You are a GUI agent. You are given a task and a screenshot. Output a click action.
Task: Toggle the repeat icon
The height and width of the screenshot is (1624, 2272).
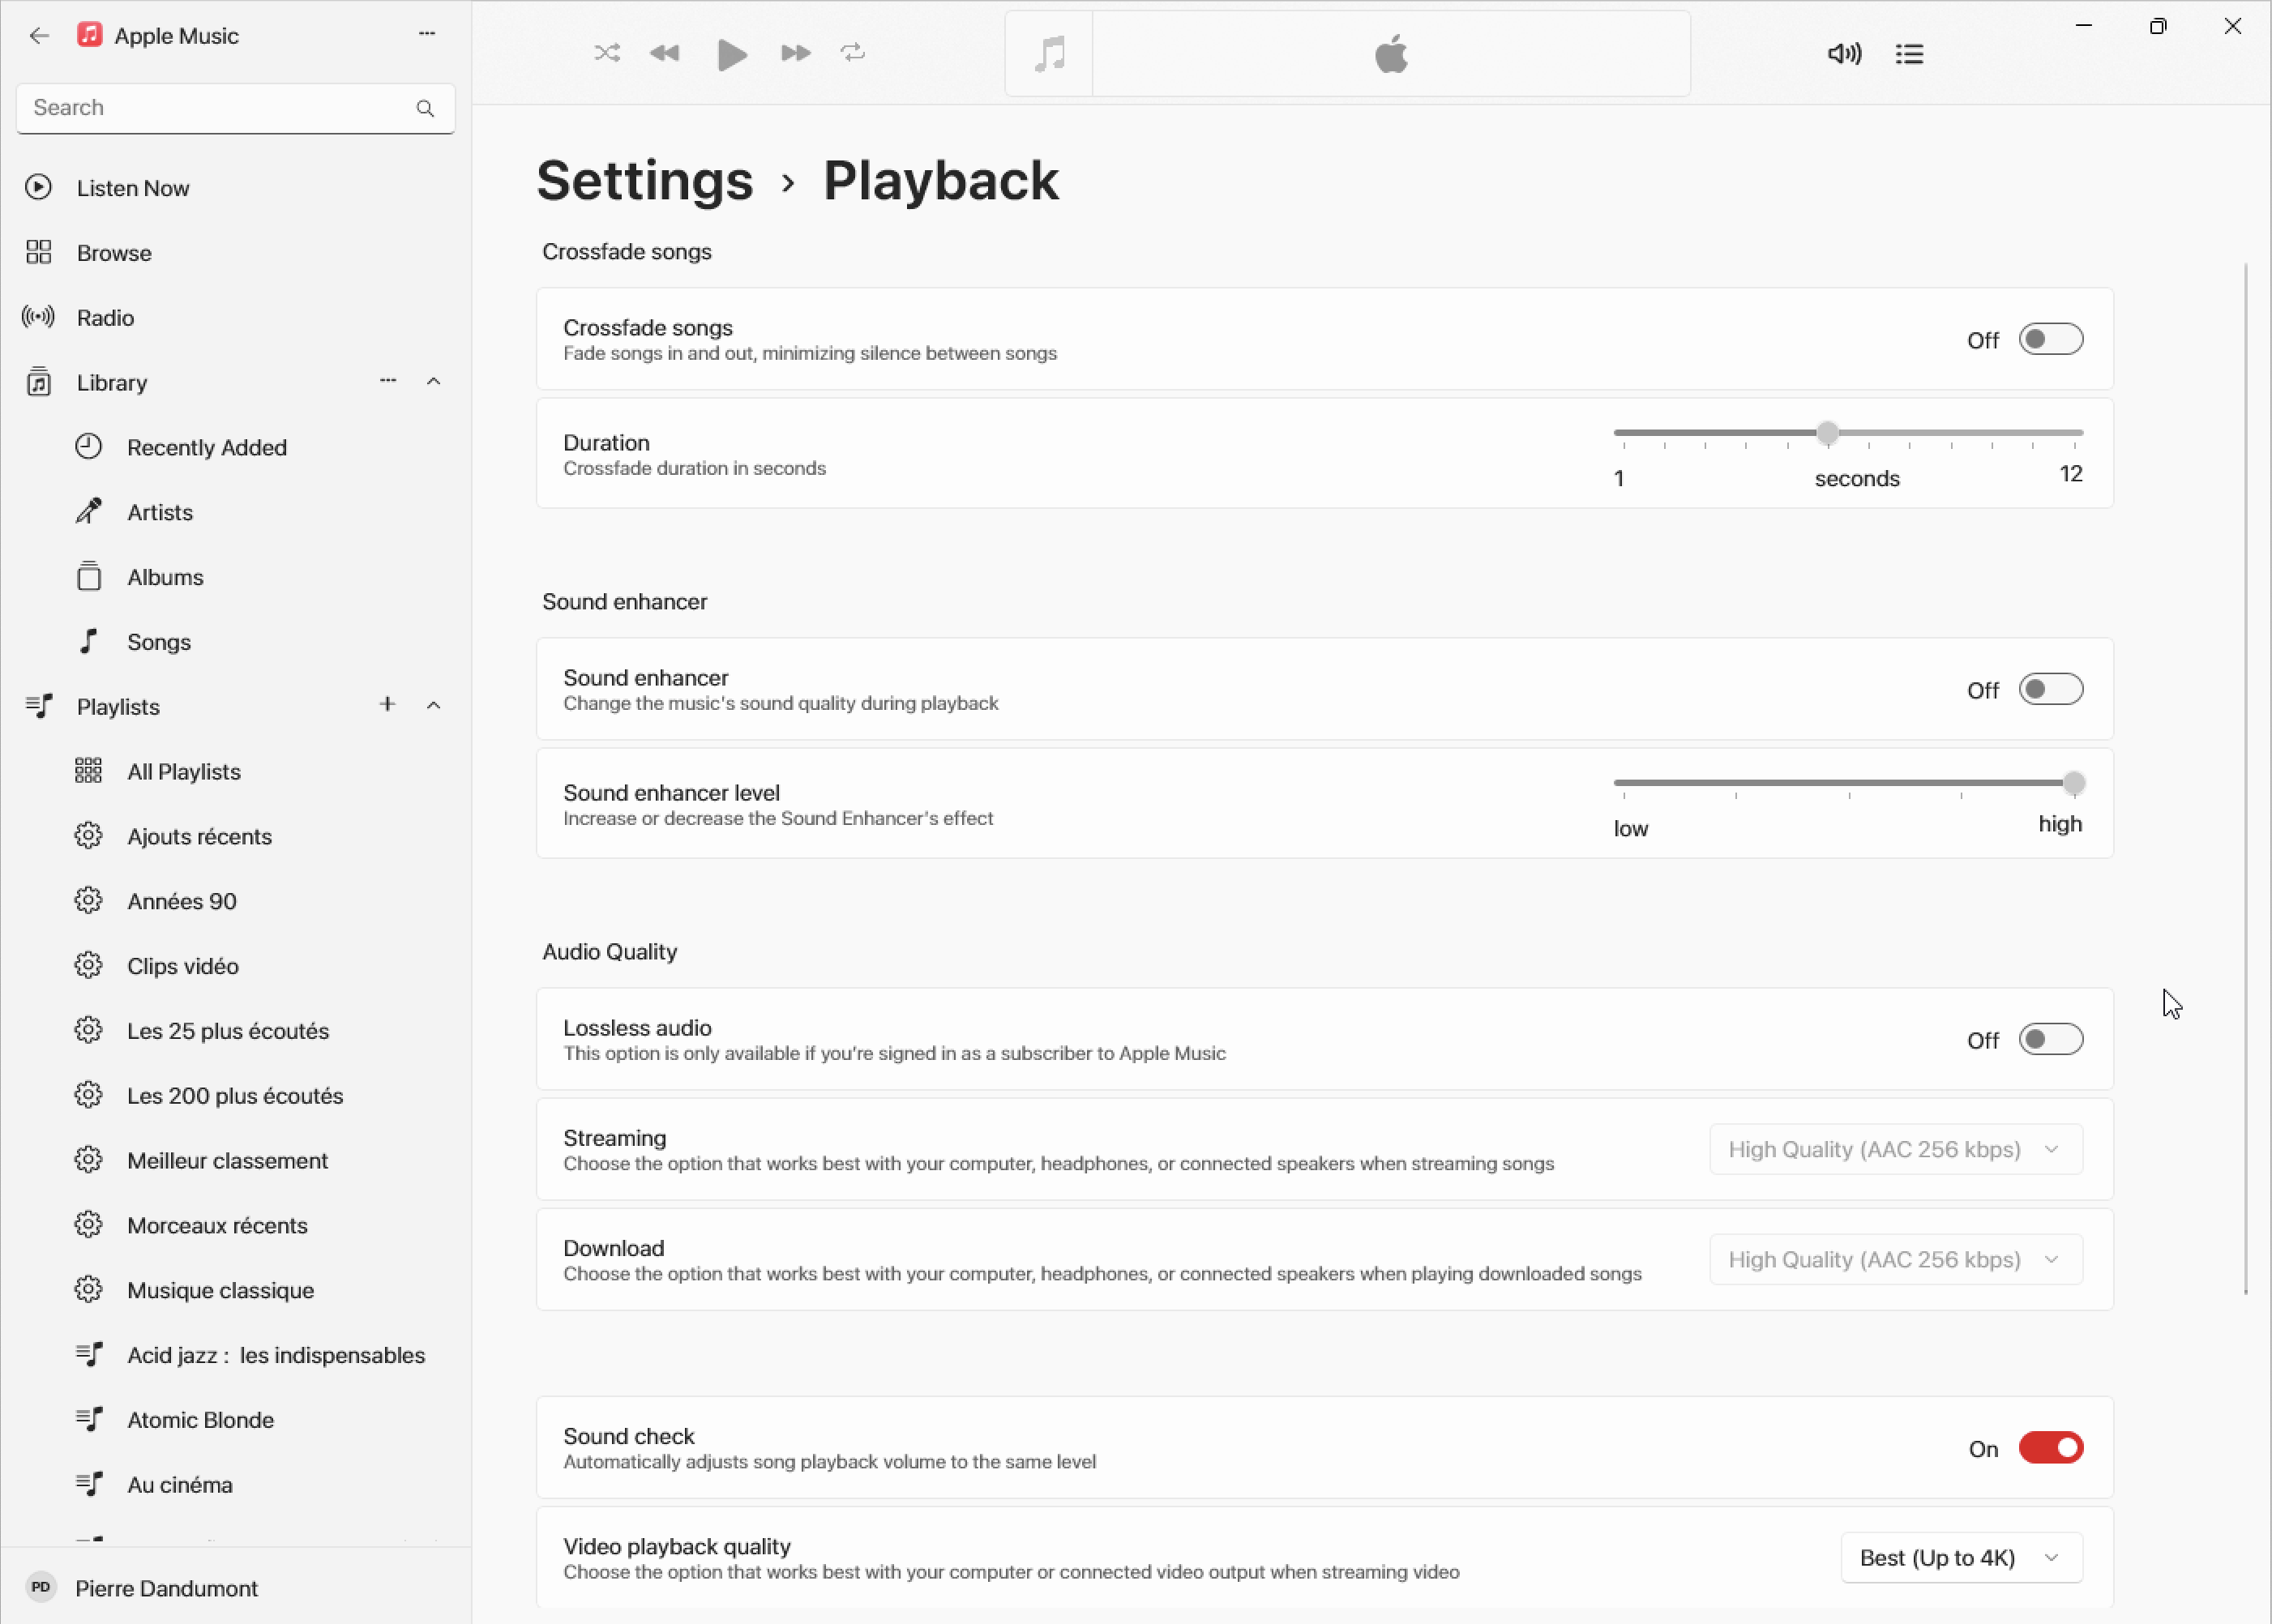(x=852, y=53)
